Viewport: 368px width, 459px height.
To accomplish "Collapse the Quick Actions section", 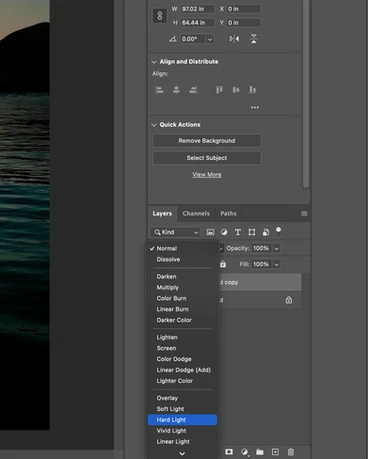I will click(x=154, y=125).
